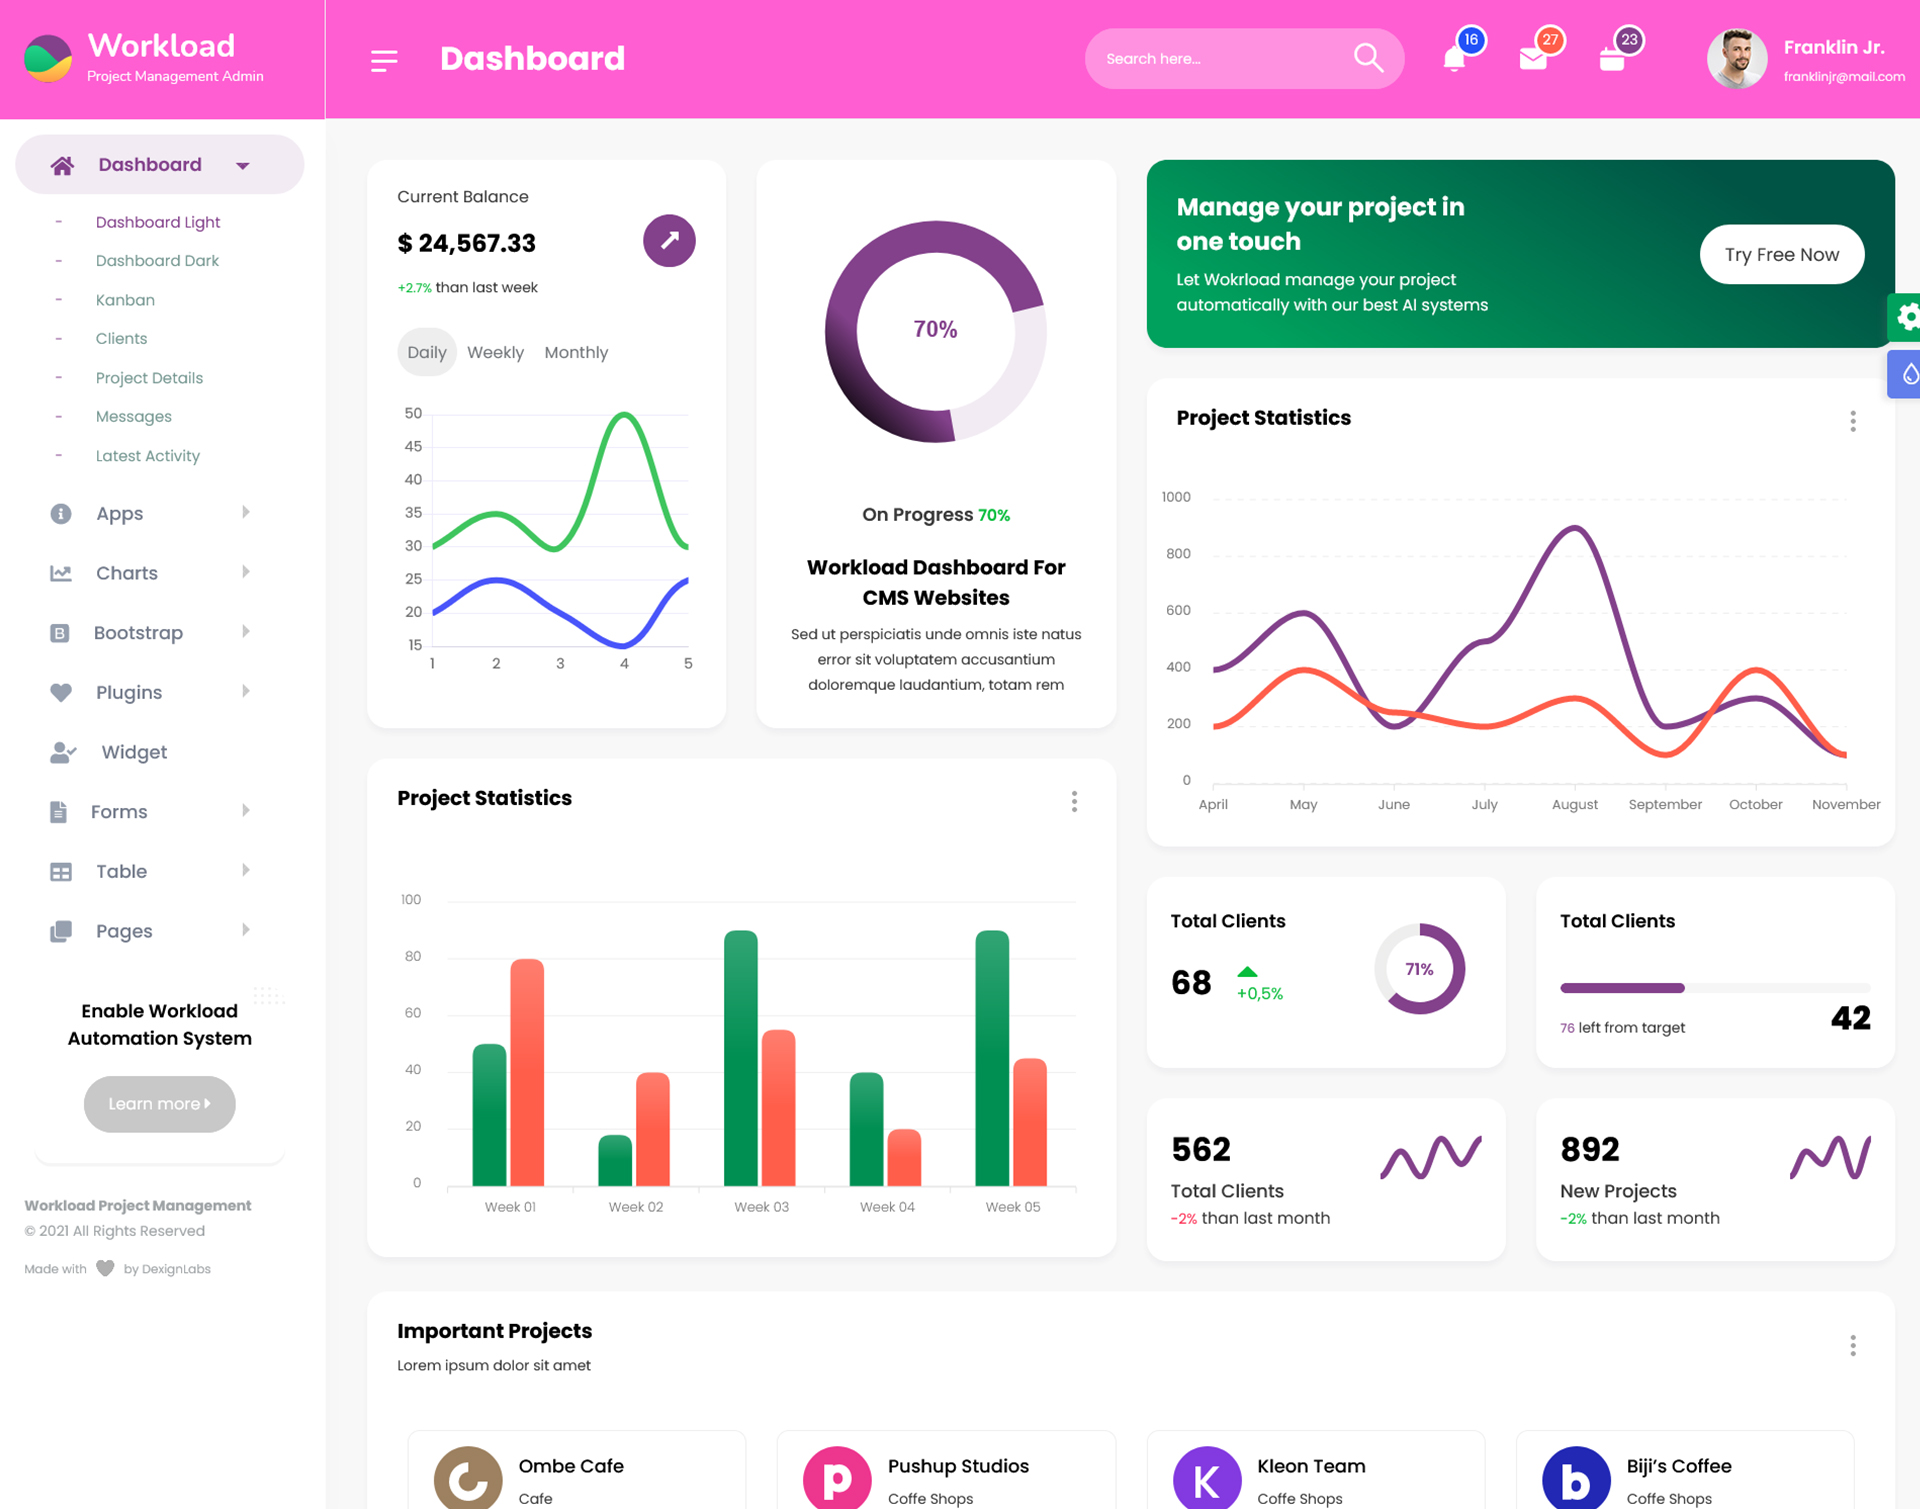Open three-dot menu on line chart Project Statistics
The width and height of the screenshot is (1920, 1509).
click(x=1853, y=421)
